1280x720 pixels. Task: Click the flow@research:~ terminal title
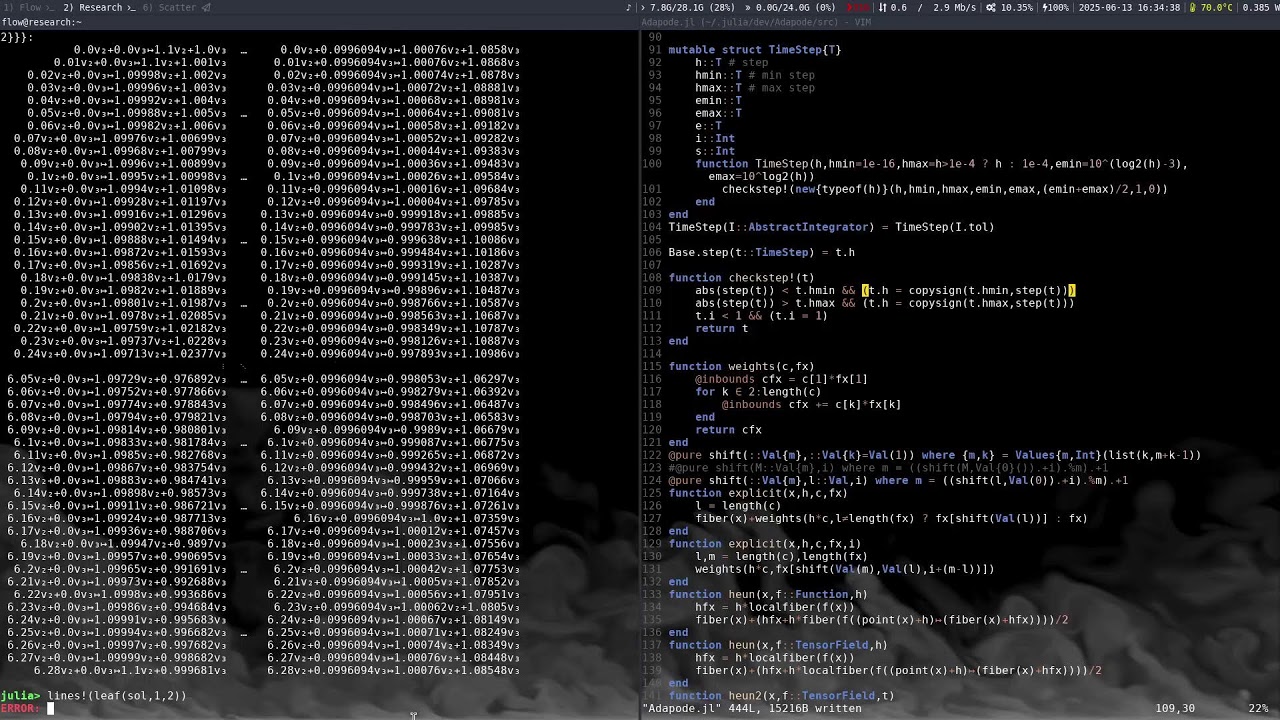(42, 21)
